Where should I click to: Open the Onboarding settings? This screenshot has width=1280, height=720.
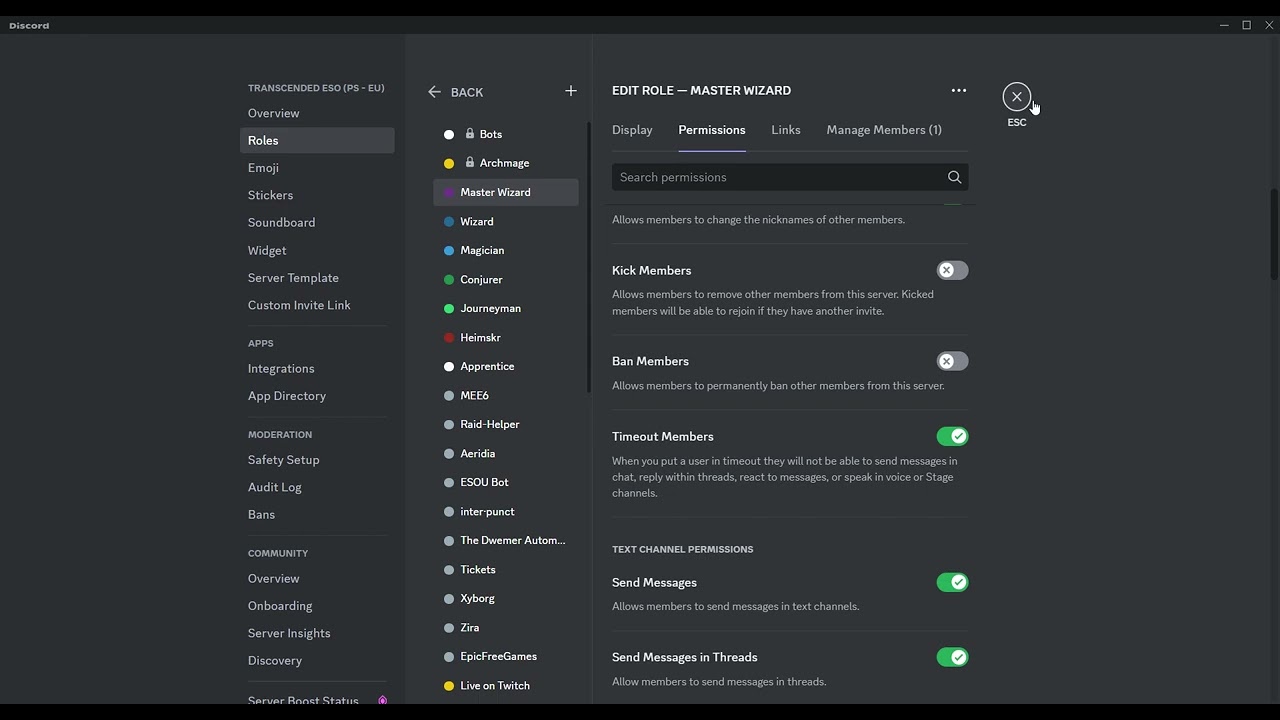point(317,606)
